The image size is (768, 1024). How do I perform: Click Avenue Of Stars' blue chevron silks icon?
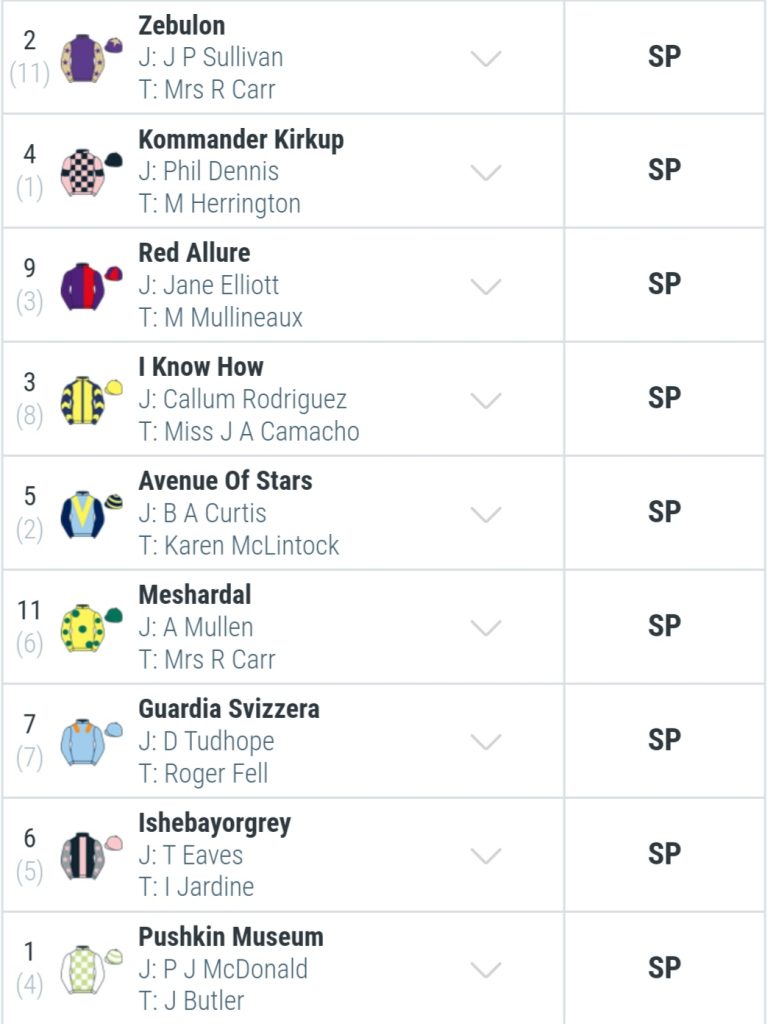[91, 514]
